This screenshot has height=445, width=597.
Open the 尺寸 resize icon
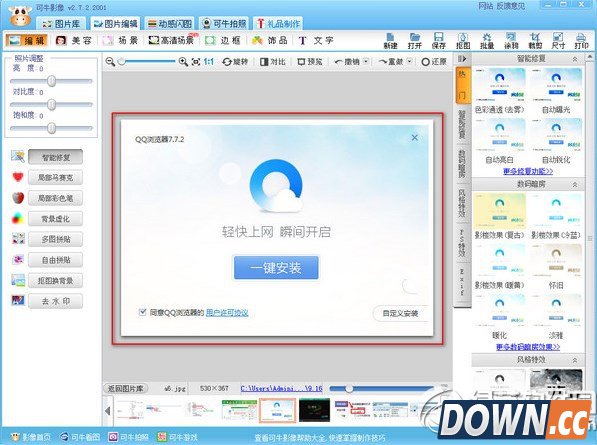point(558,41)
